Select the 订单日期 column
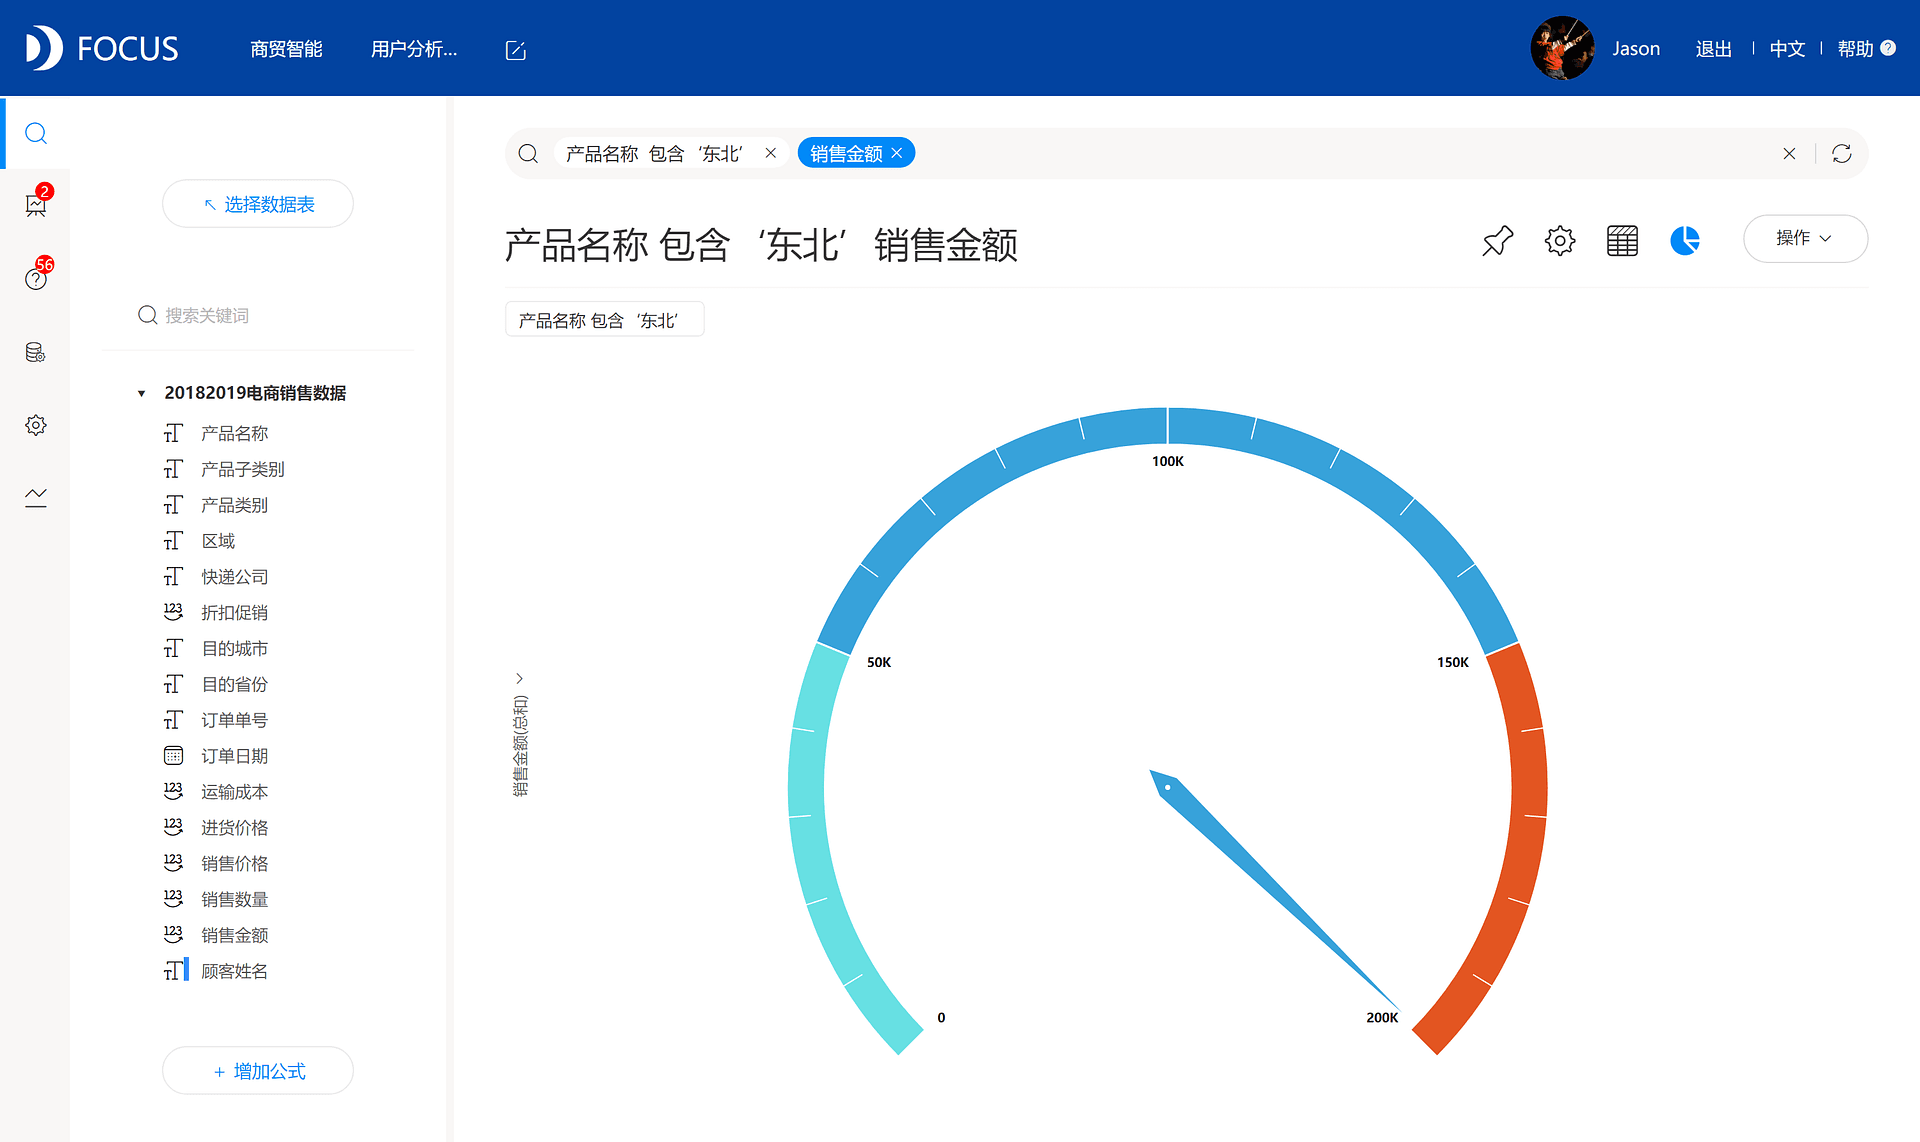The width and height of the screenshot is (1920, 1142). click(x=234, y=756)
